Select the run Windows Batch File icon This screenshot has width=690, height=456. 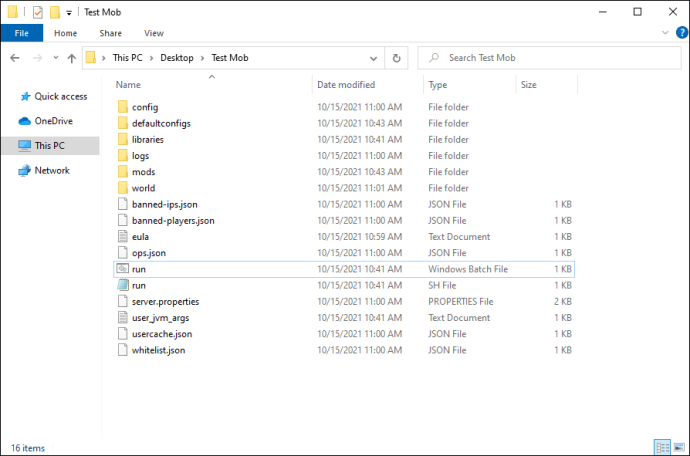point(123,269)
